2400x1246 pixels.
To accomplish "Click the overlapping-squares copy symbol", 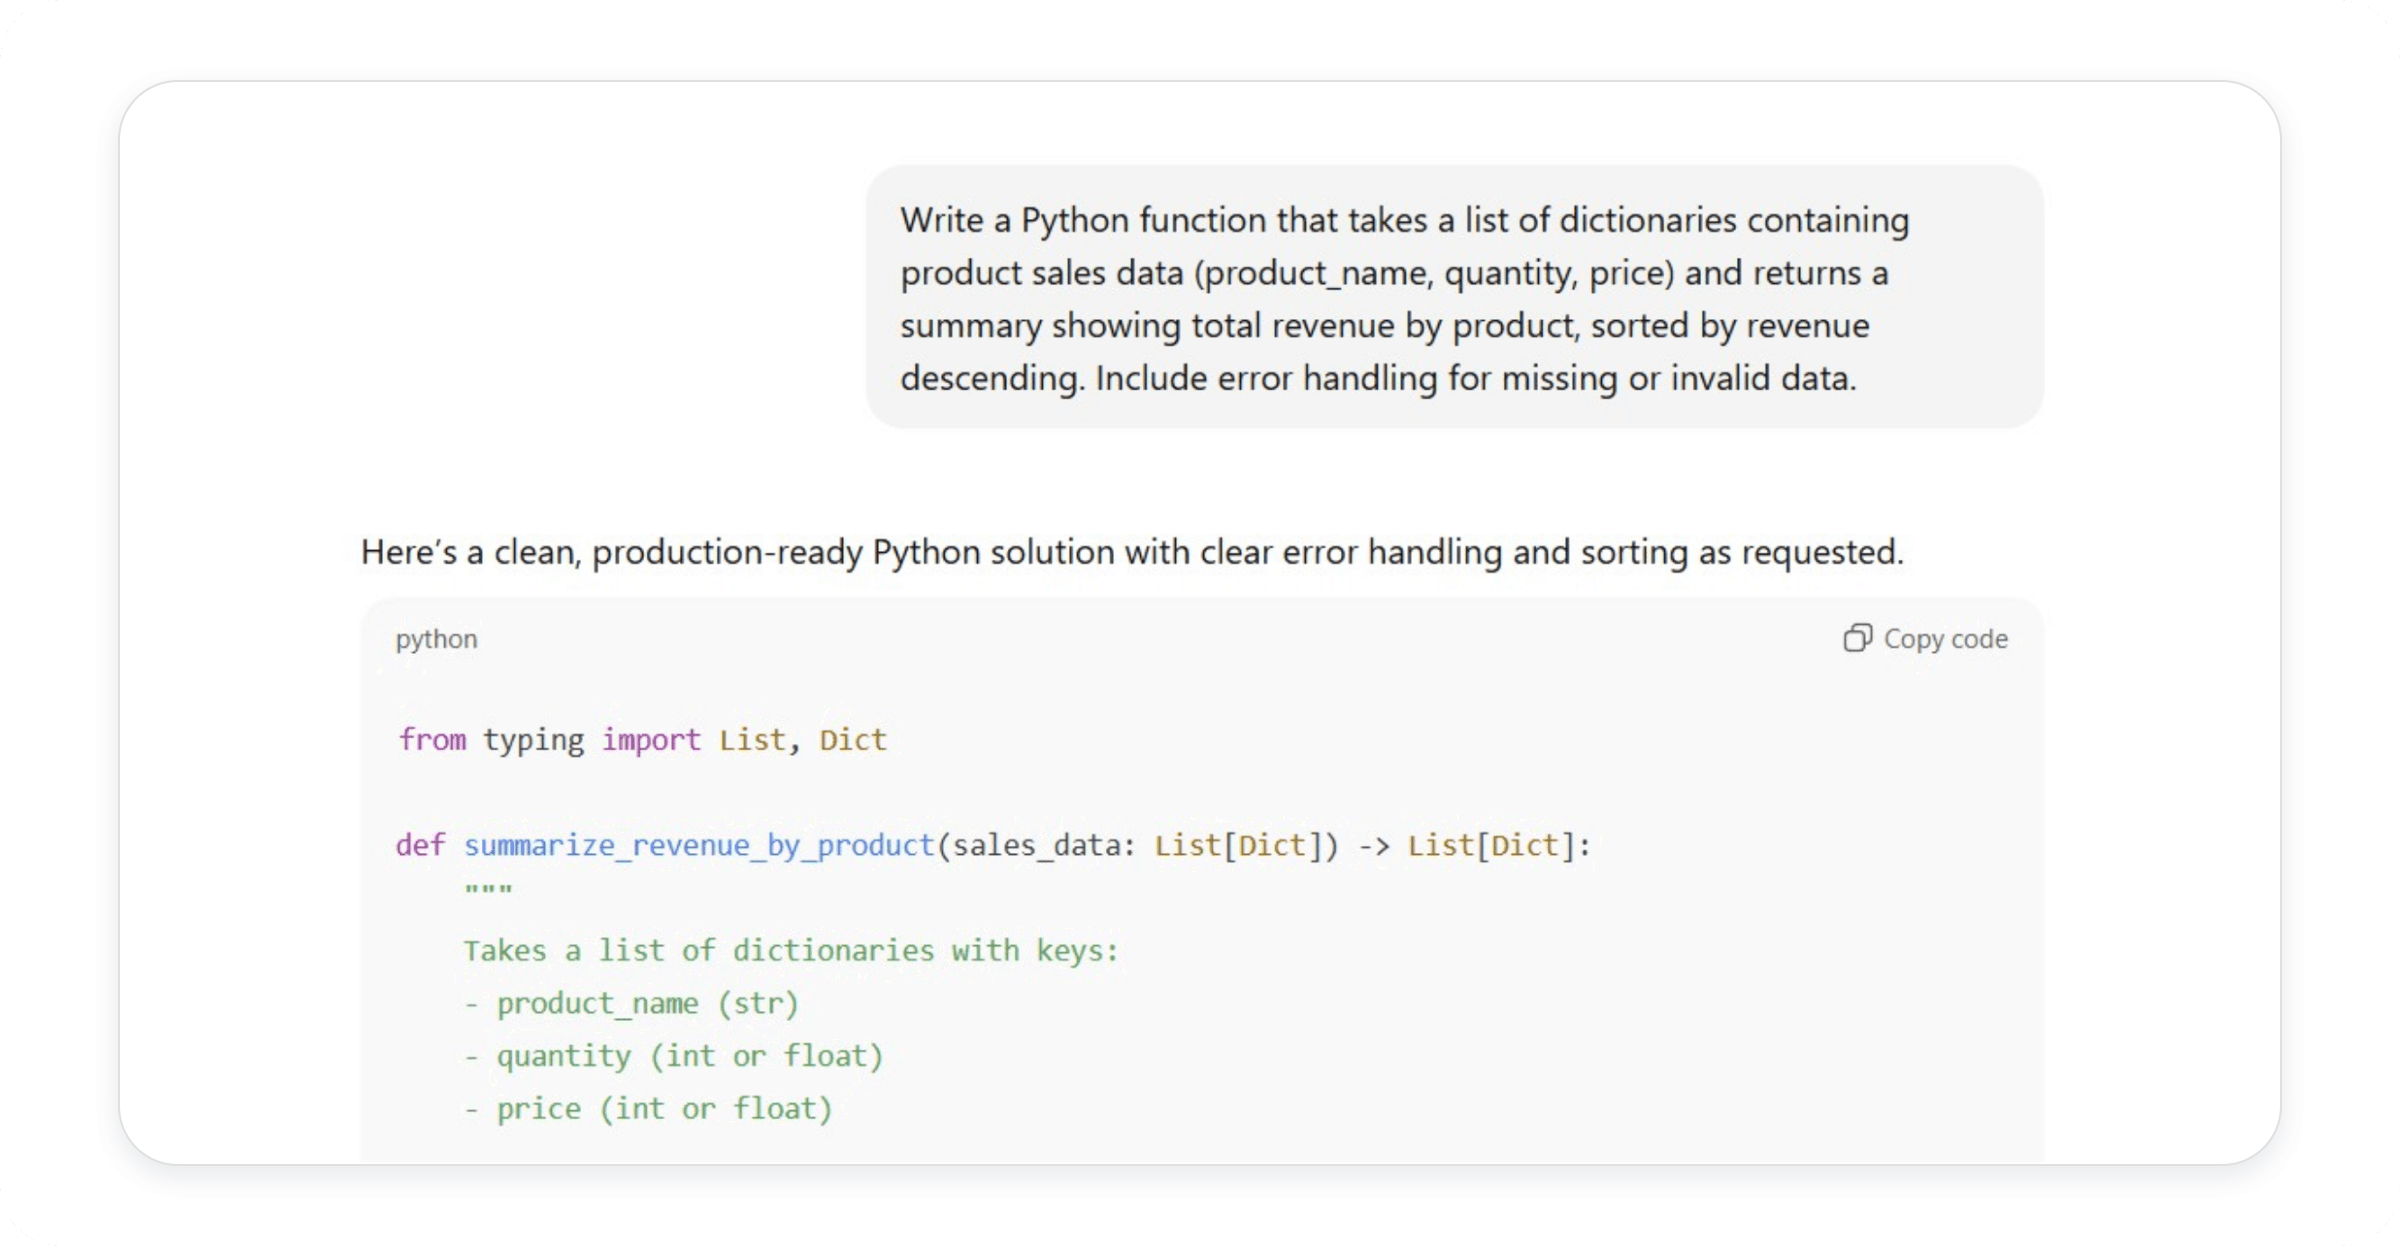I will point(1859,637).
